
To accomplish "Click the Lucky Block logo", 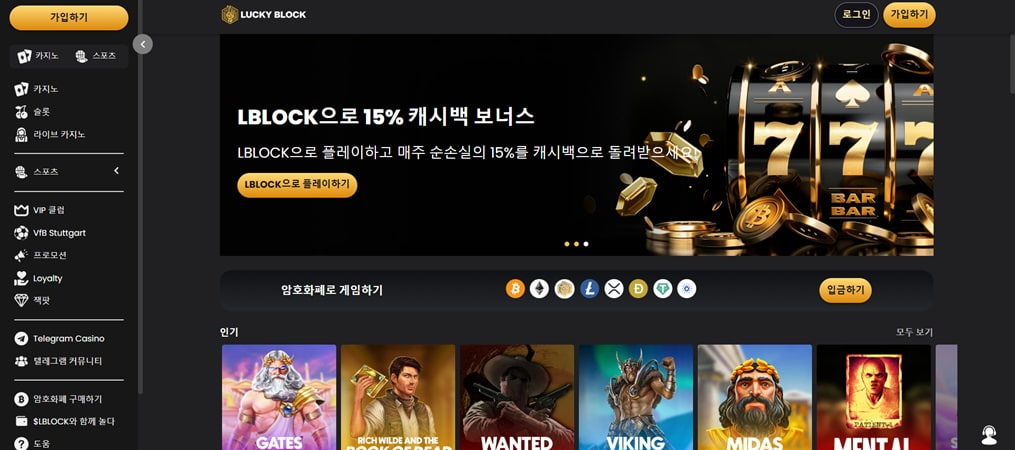I will click(x=263, y=14).
